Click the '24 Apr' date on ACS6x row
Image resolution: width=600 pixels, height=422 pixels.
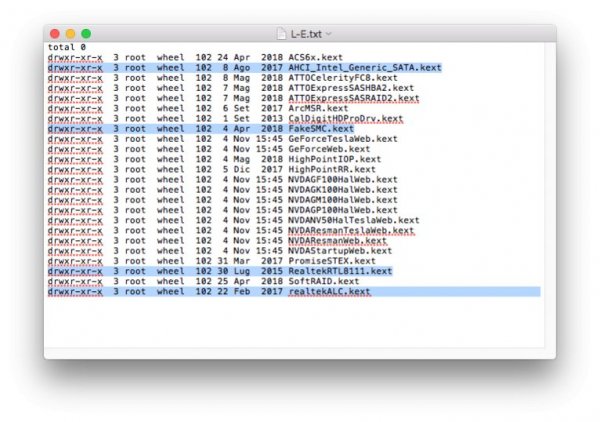coord(234,57)
